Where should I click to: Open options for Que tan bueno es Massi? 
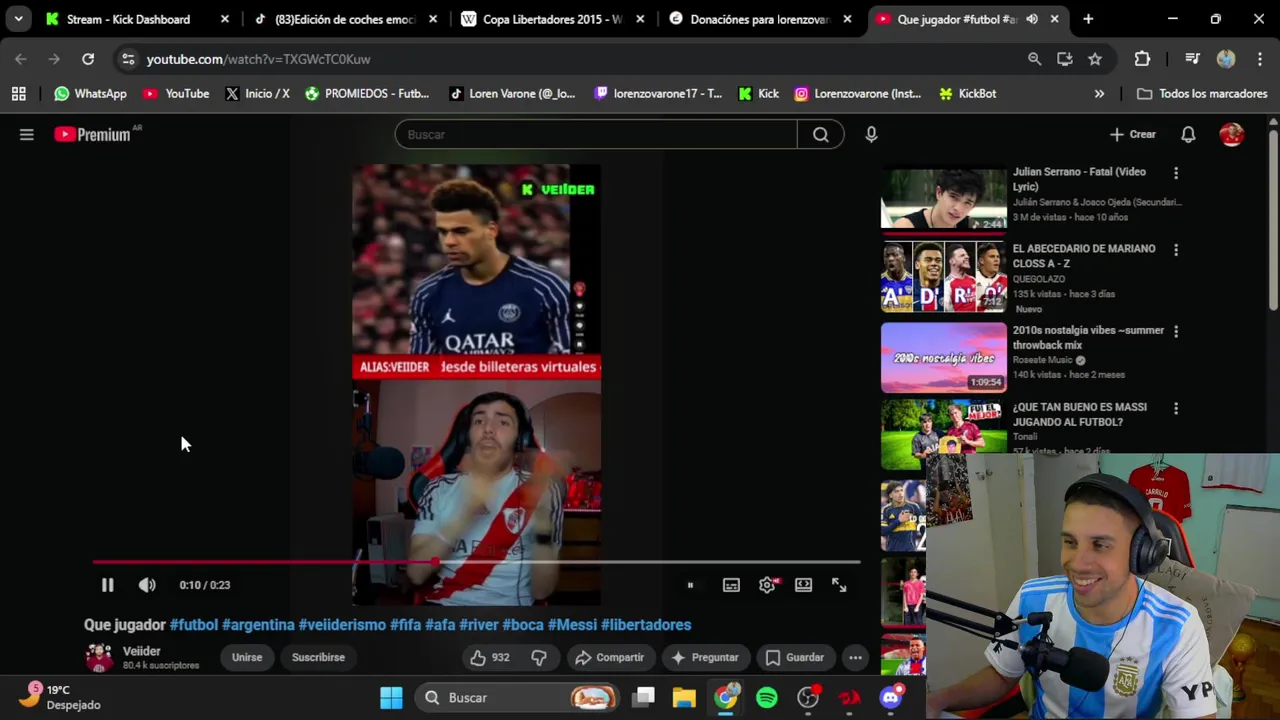(x=1176, y=408)
